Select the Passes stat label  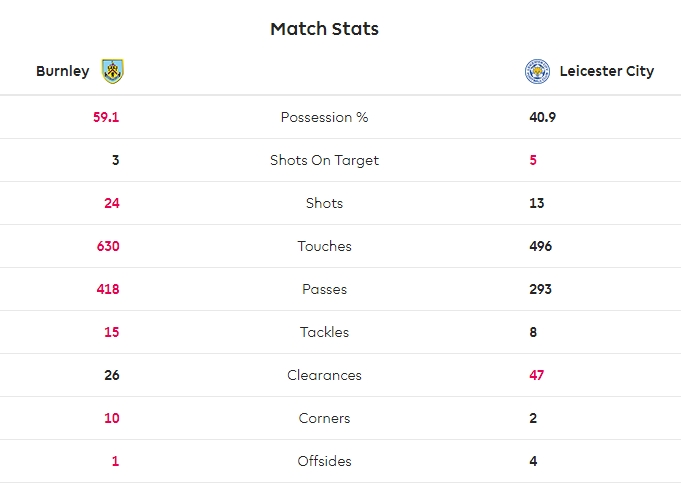point(324,289)
